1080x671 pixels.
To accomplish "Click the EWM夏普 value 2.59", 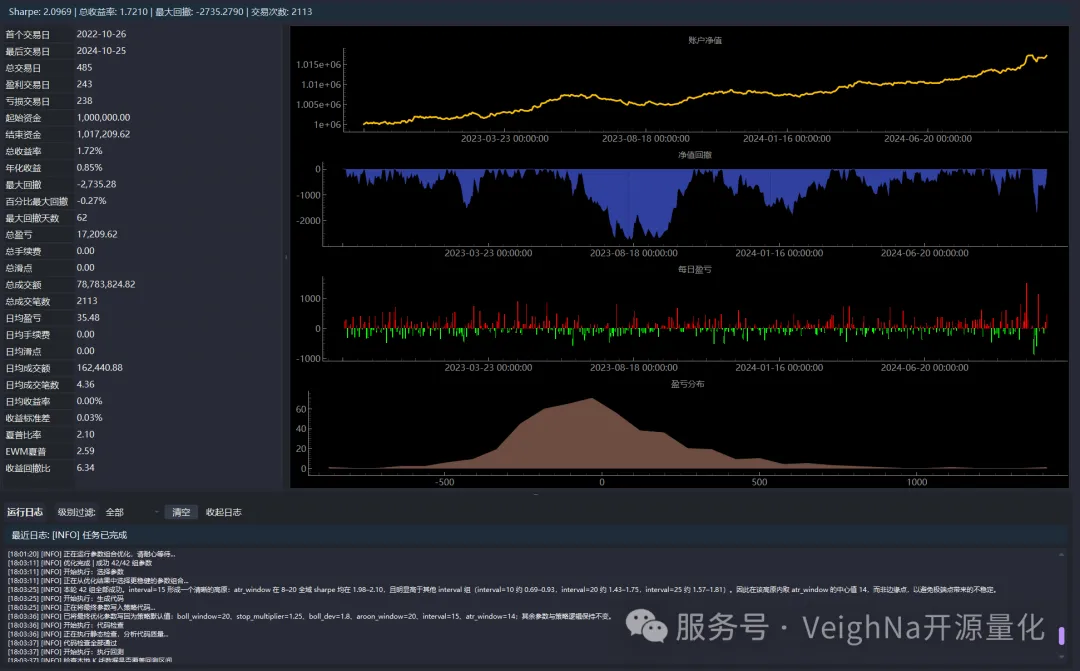I will click(85, 451).
